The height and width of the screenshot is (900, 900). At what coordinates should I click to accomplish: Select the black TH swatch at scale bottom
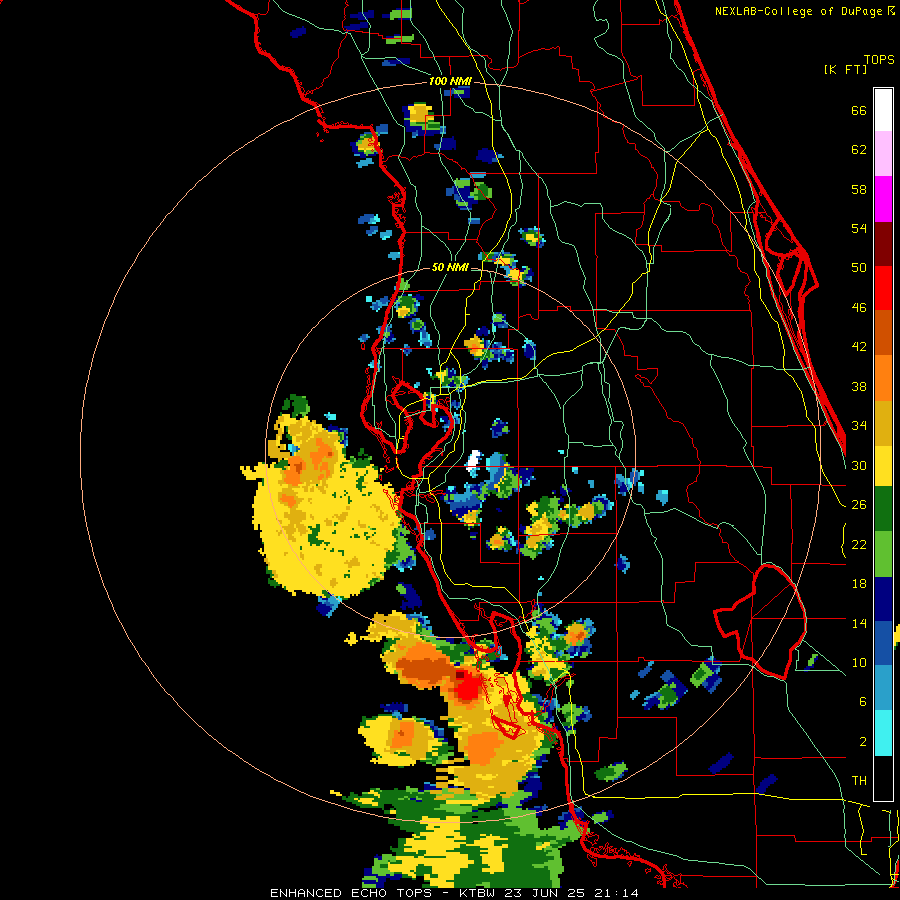click(883, 778)
